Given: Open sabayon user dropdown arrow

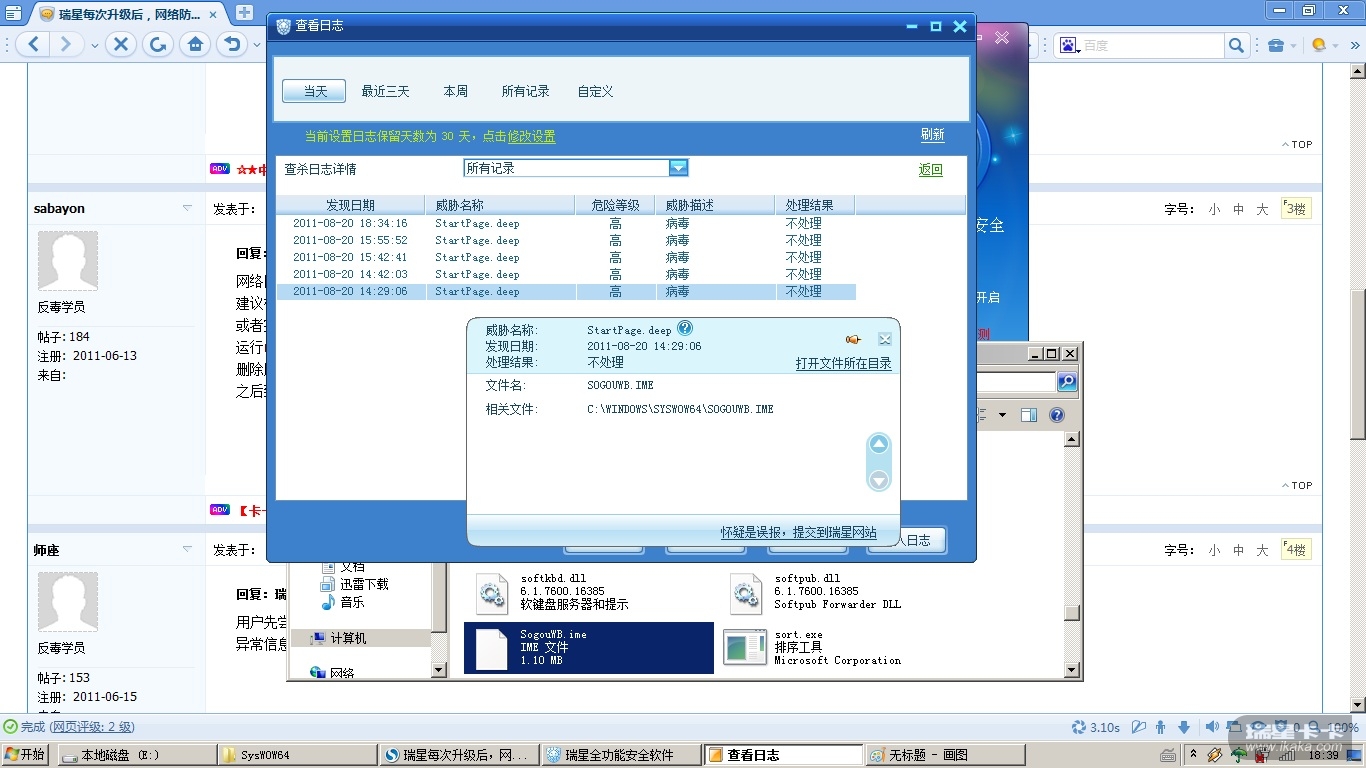Looking at the screenshot, I should [187, 208].
